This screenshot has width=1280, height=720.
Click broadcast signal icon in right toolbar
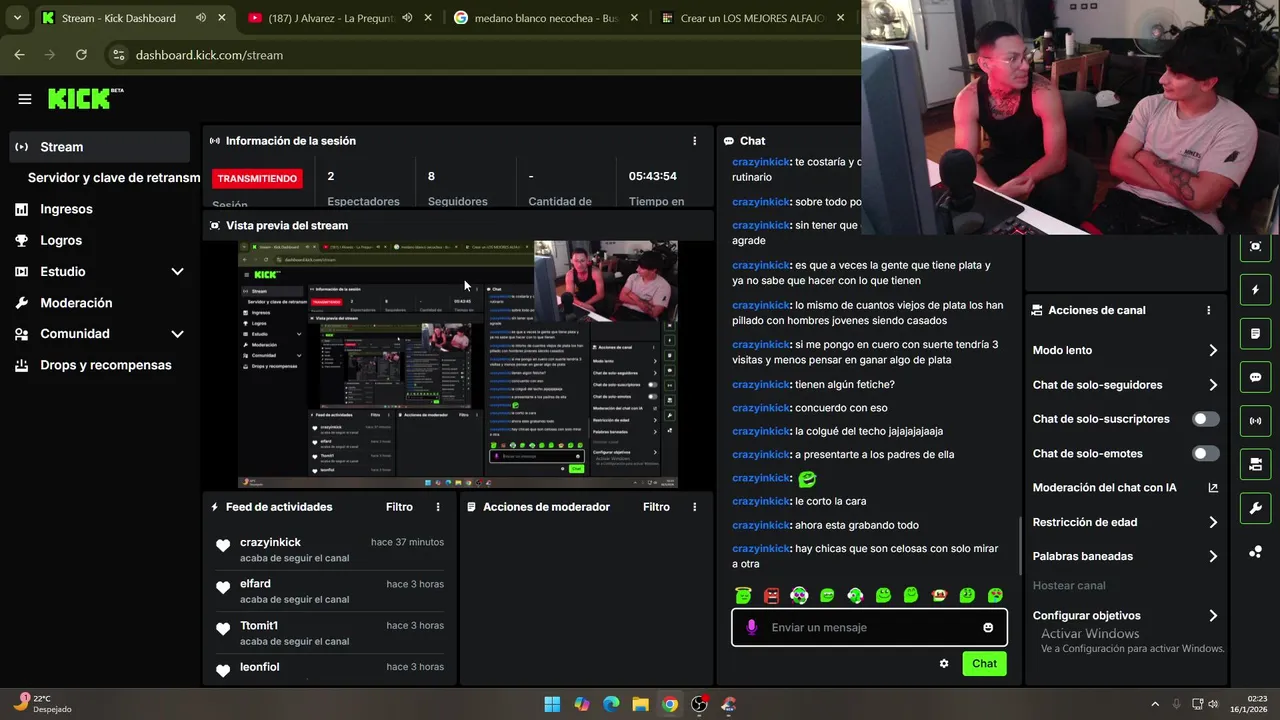click(1255, 421)
